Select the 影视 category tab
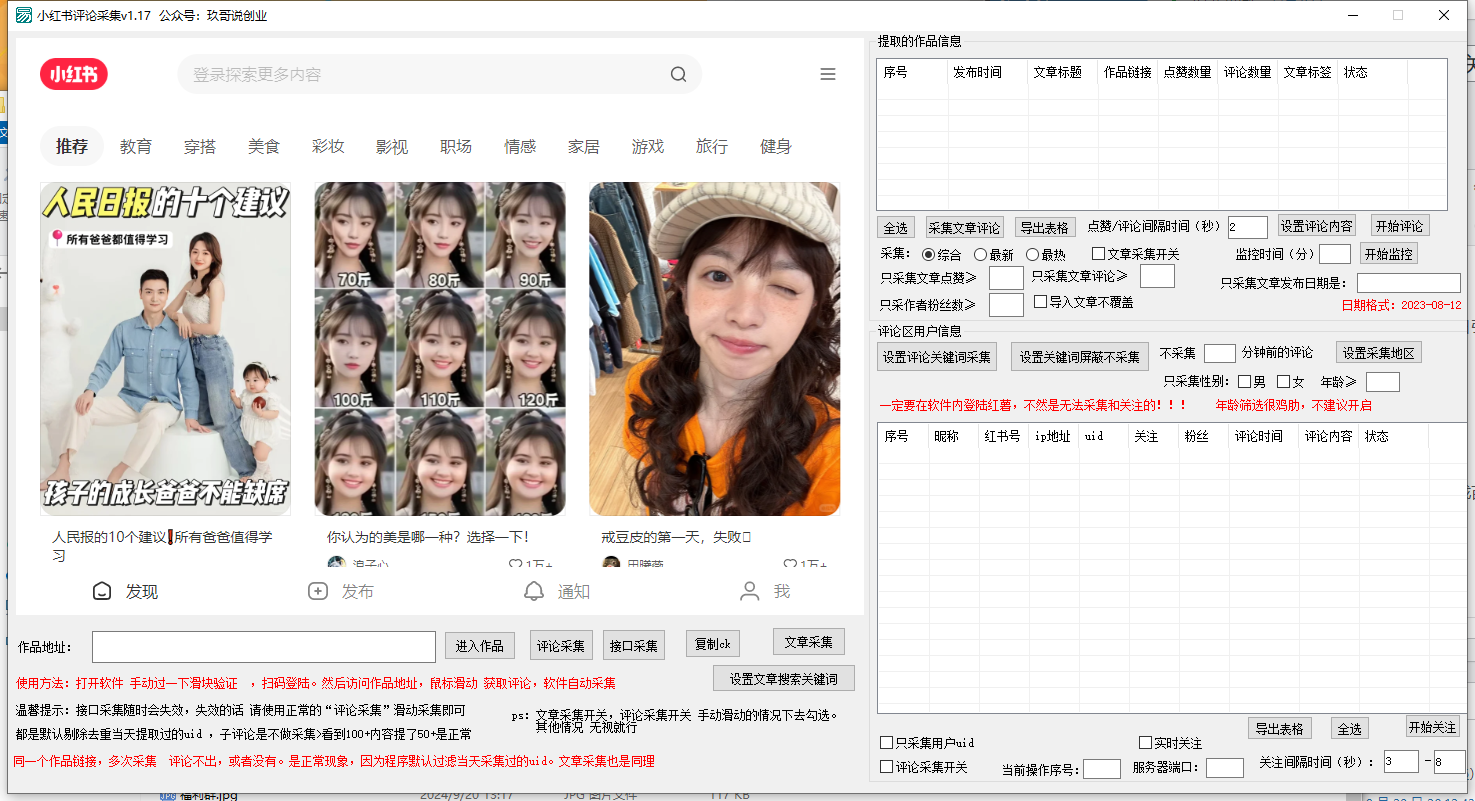 click(x=392, y=146)
